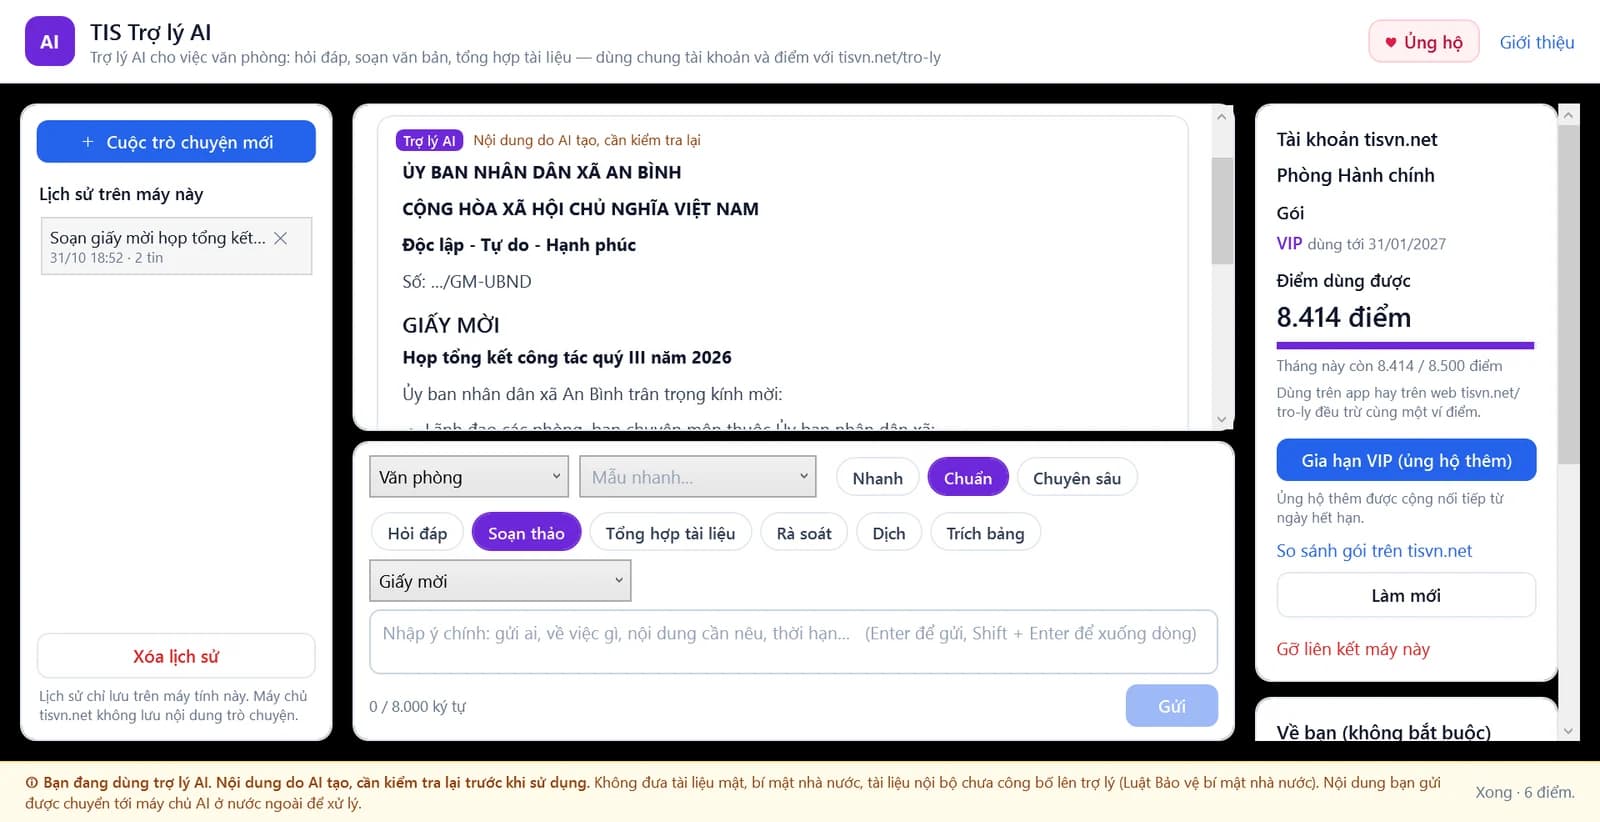Open 'So sánh gói trên tisvn.net' link
1600x822 pixels.
click(1374, 551)
